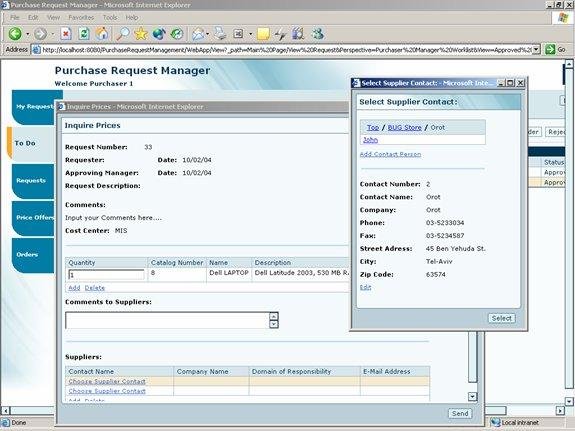The image size is (575, 431).
Task: Open the View menu
Action: 53,17
